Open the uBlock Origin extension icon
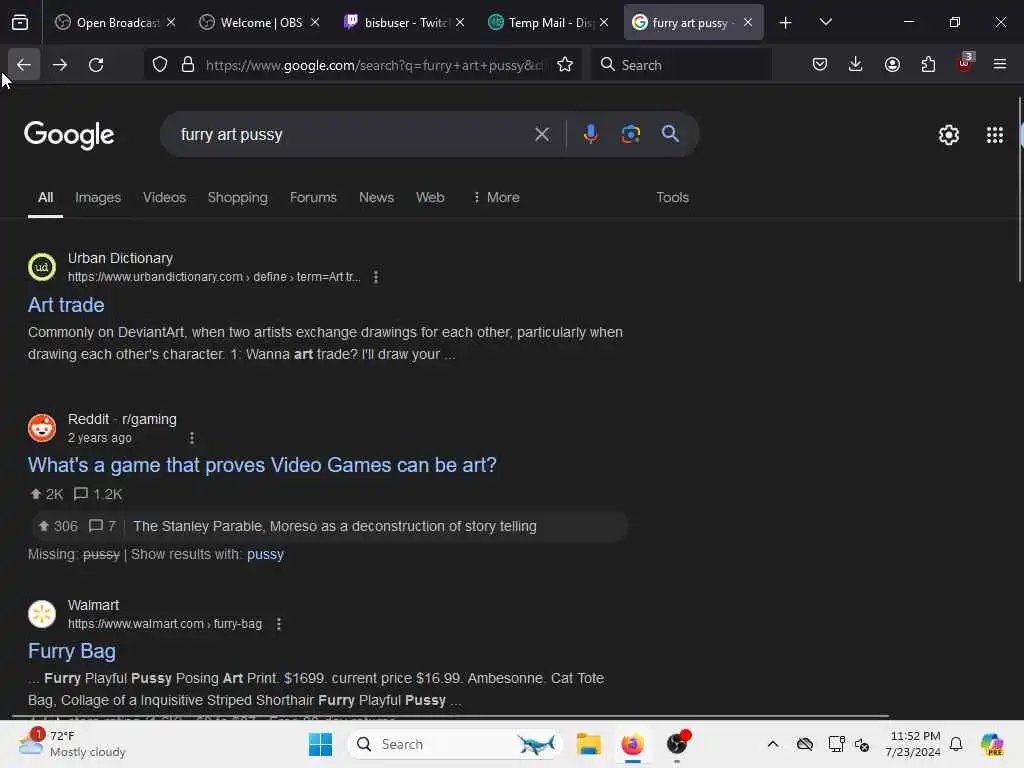The width and height of the screenshot is (1024, 768). [x=965, y=63]
